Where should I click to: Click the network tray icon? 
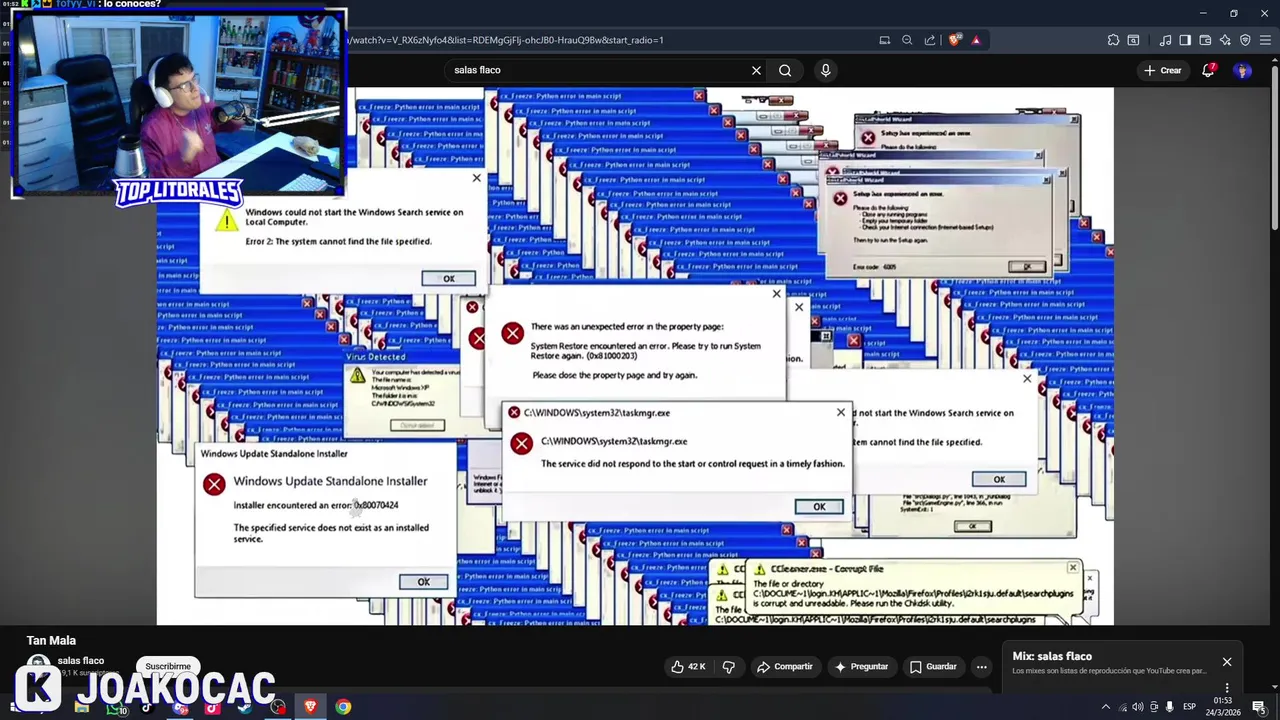pyautogui.click(x=1123, y=707)
